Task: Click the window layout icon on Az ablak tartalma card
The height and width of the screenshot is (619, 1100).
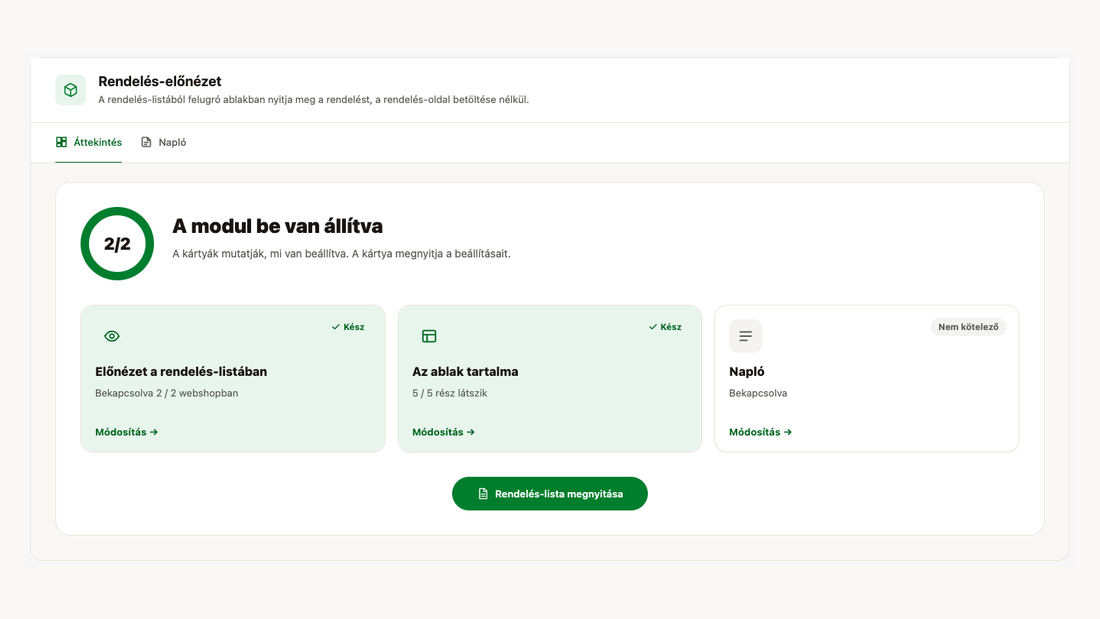Action: click(429, 336)
